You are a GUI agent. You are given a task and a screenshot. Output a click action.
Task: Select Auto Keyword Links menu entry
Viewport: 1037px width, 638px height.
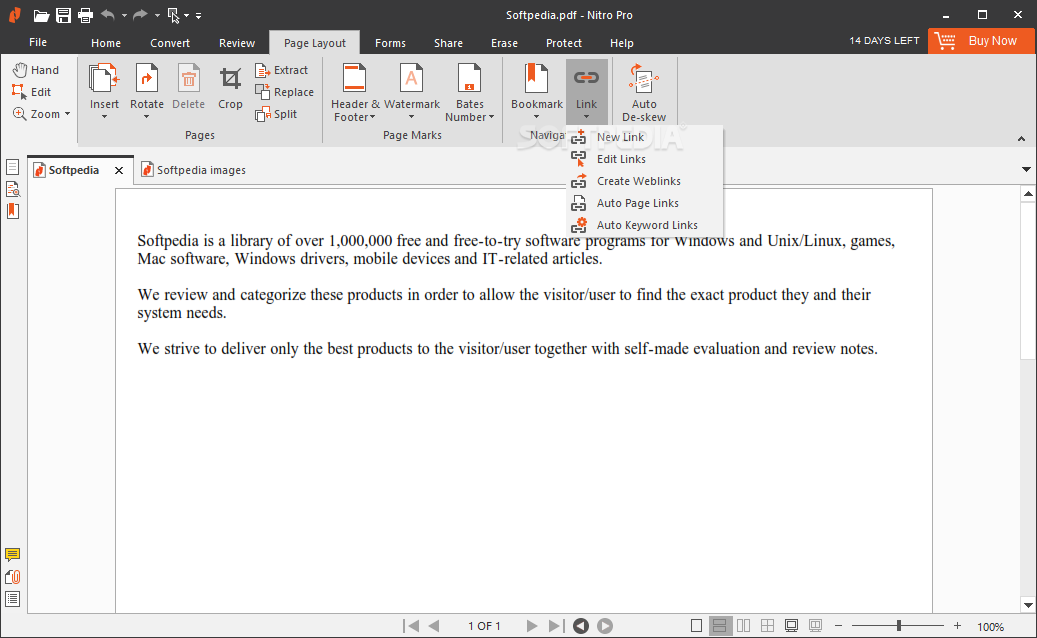[646, 225]
